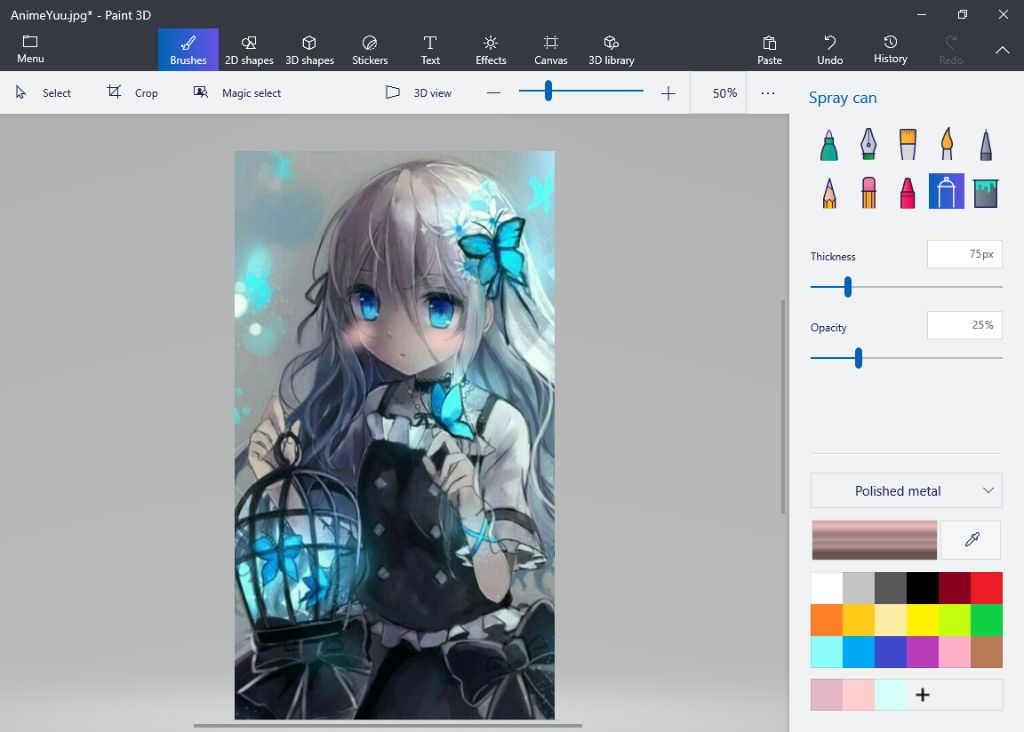
Task: Select the Oil brush tool
Action: pyautogui.click(x=907, y=144)
